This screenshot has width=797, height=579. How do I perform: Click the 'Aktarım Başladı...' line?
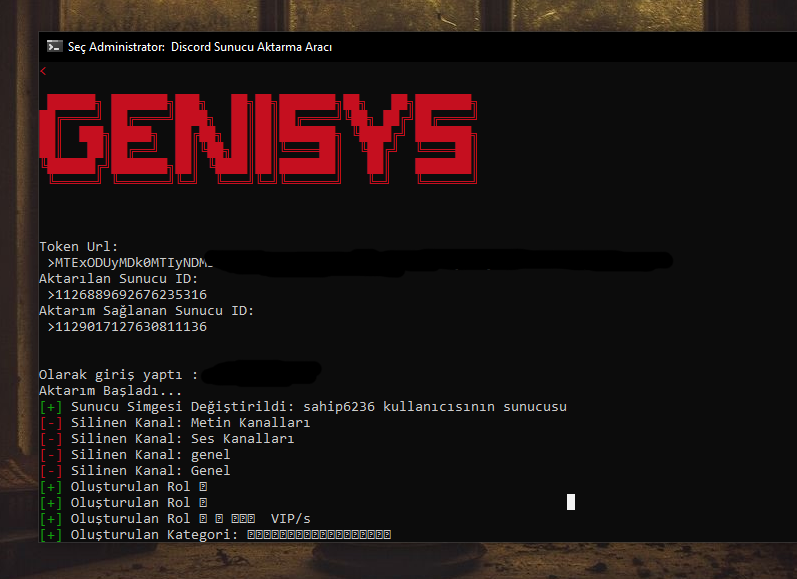110,391
